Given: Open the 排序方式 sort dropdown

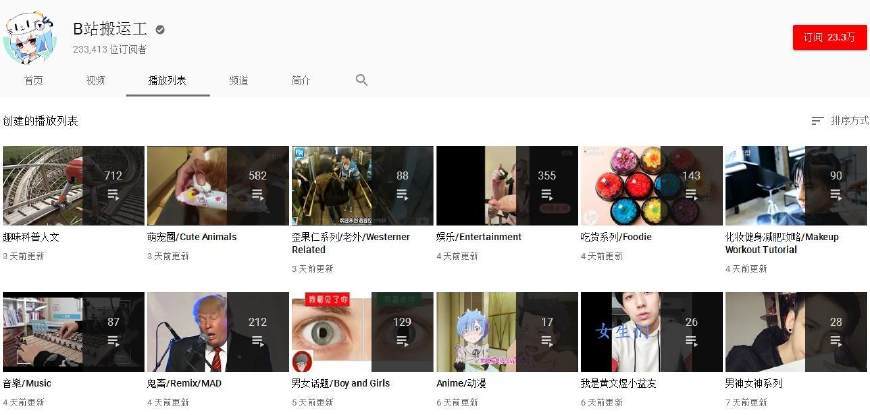Looking at the screenshot, I should [x=839, y=121].
